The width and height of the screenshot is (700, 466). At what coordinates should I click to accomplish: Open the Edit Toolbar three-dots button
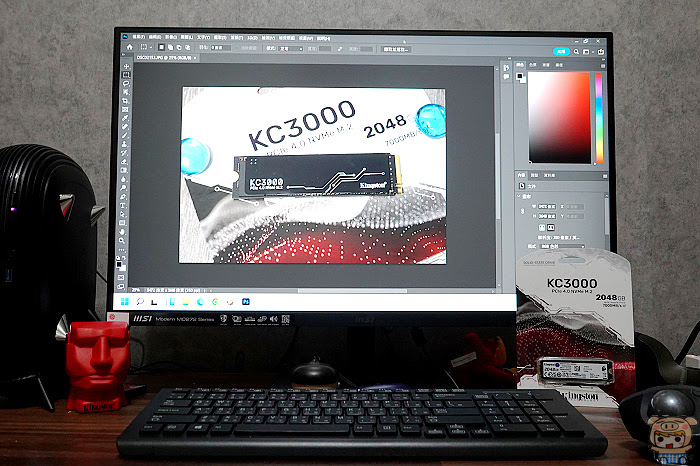122,250
